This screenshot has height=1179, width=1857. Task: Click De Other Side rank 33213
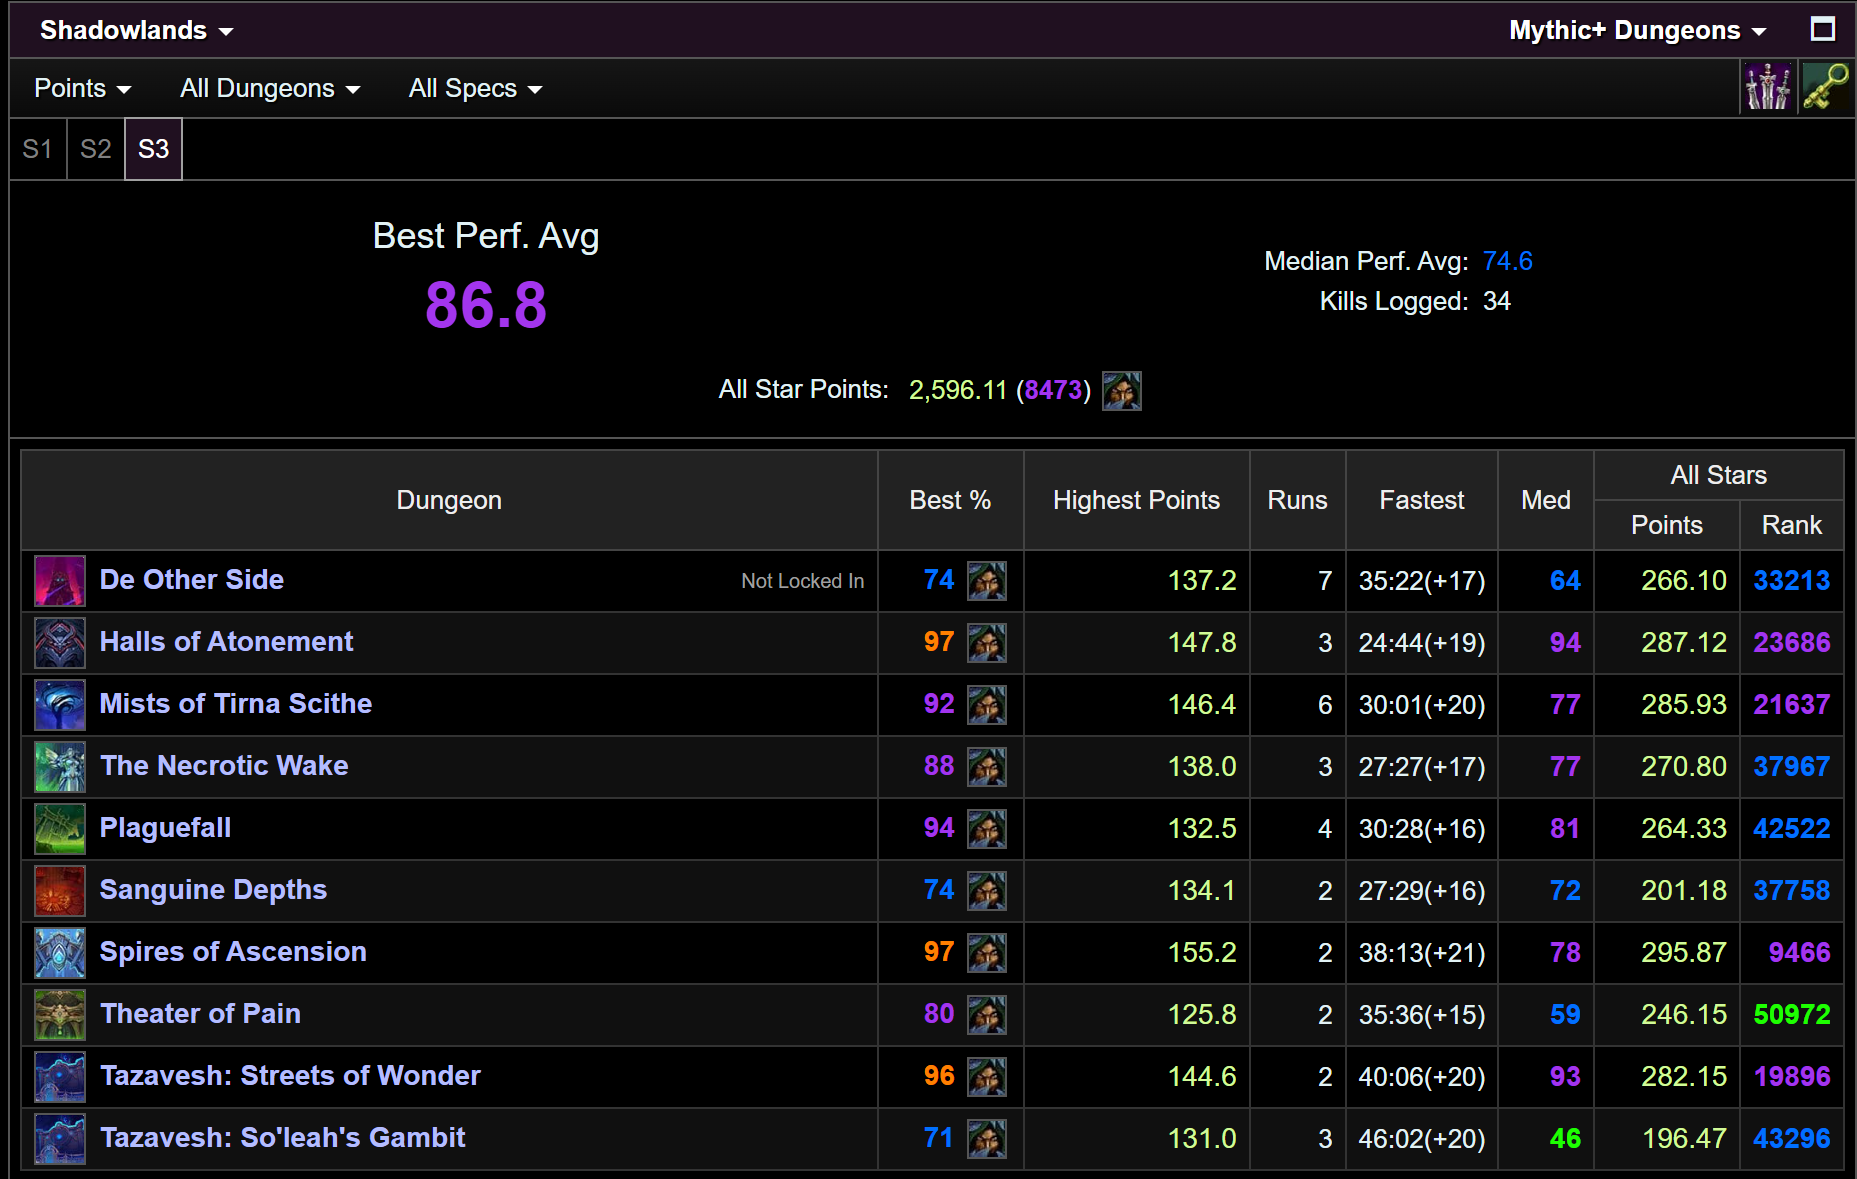tap(1792, 580)
